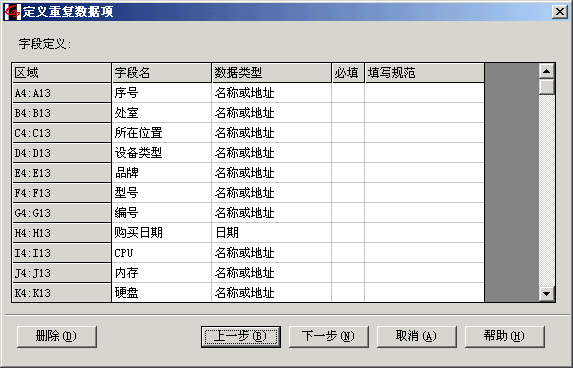The height and width of the screenshot is (368, 573).
Task: Click the 删除(D) button
Action: [57, 336]
